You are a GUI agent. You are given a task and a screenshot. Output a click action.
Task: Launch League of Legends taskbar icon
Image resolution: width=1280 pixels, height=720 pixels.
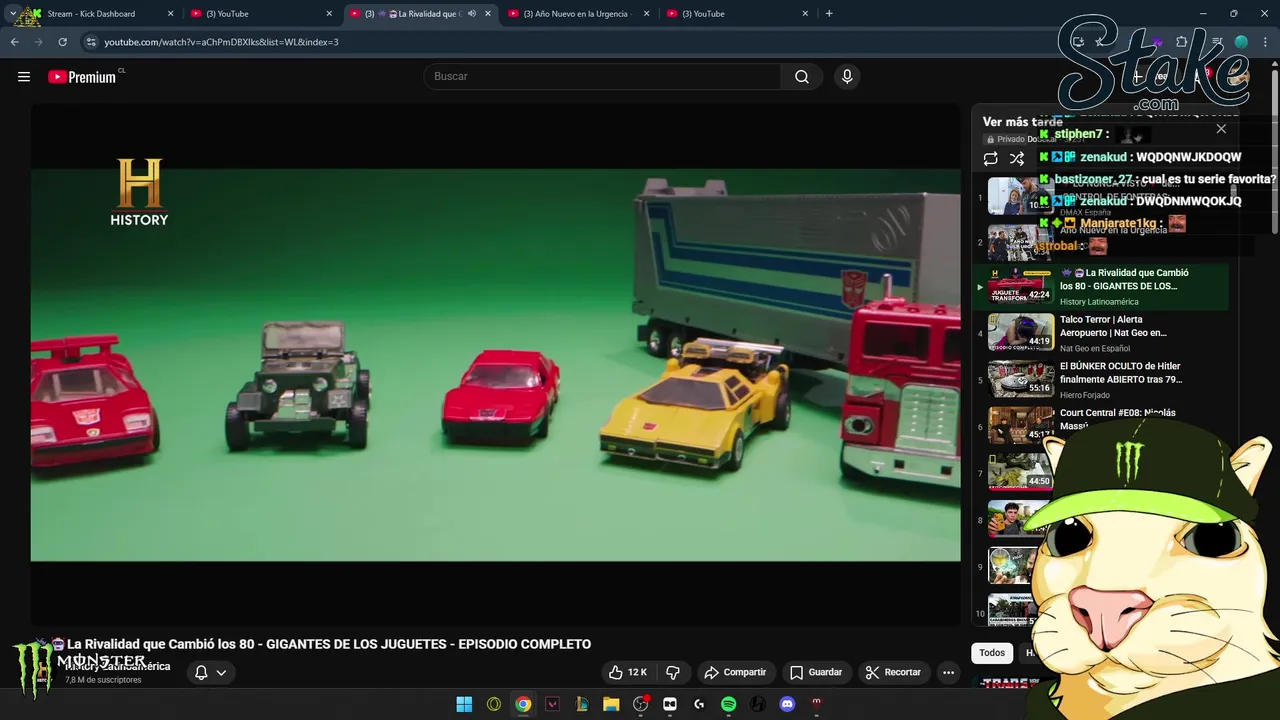click(581, 704)
